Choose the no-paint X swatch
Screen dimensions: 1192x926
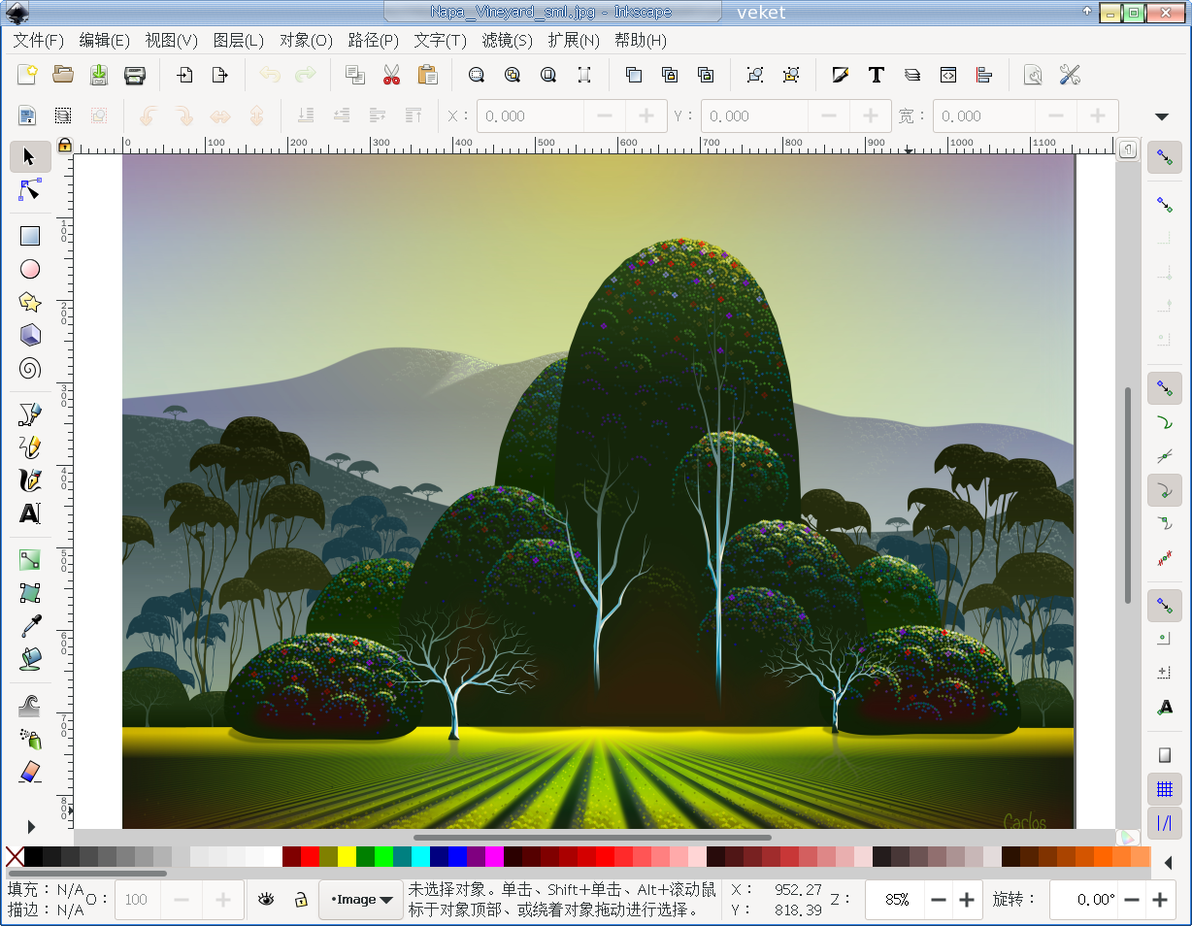(x=14, y=857)
